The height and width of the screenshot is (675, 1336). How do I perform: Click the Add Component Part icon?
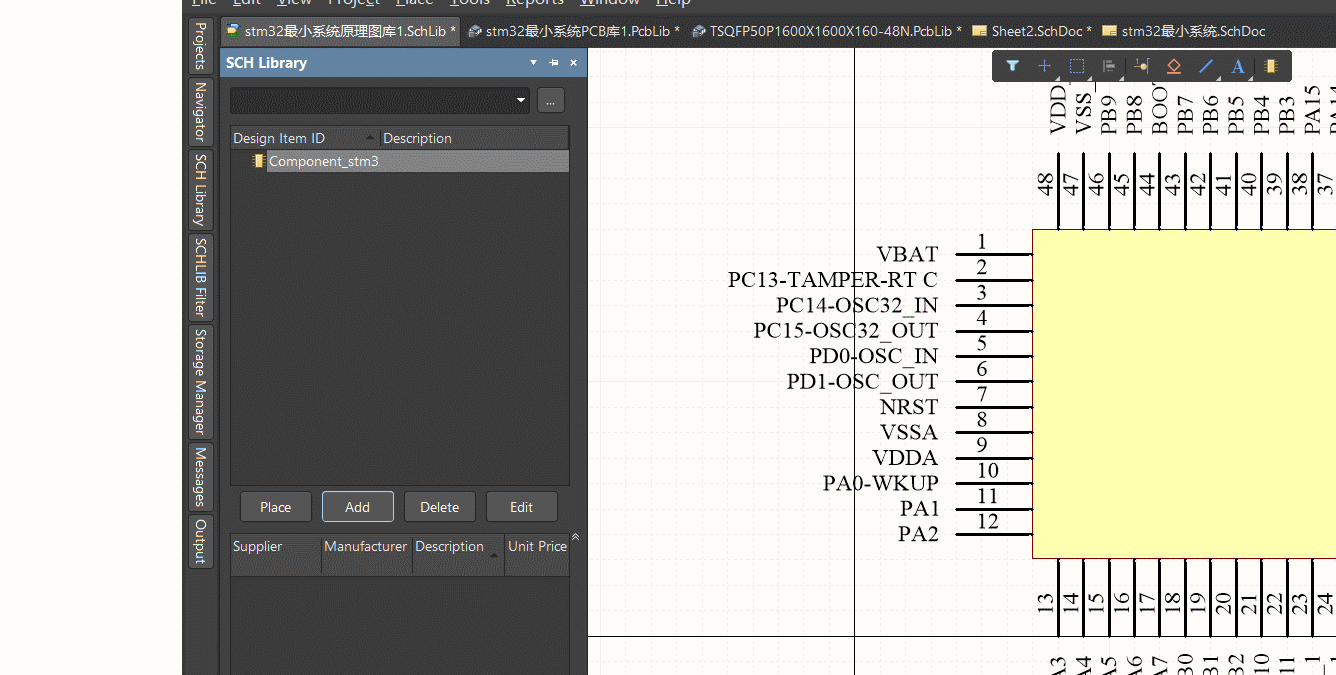point(1270,67)
